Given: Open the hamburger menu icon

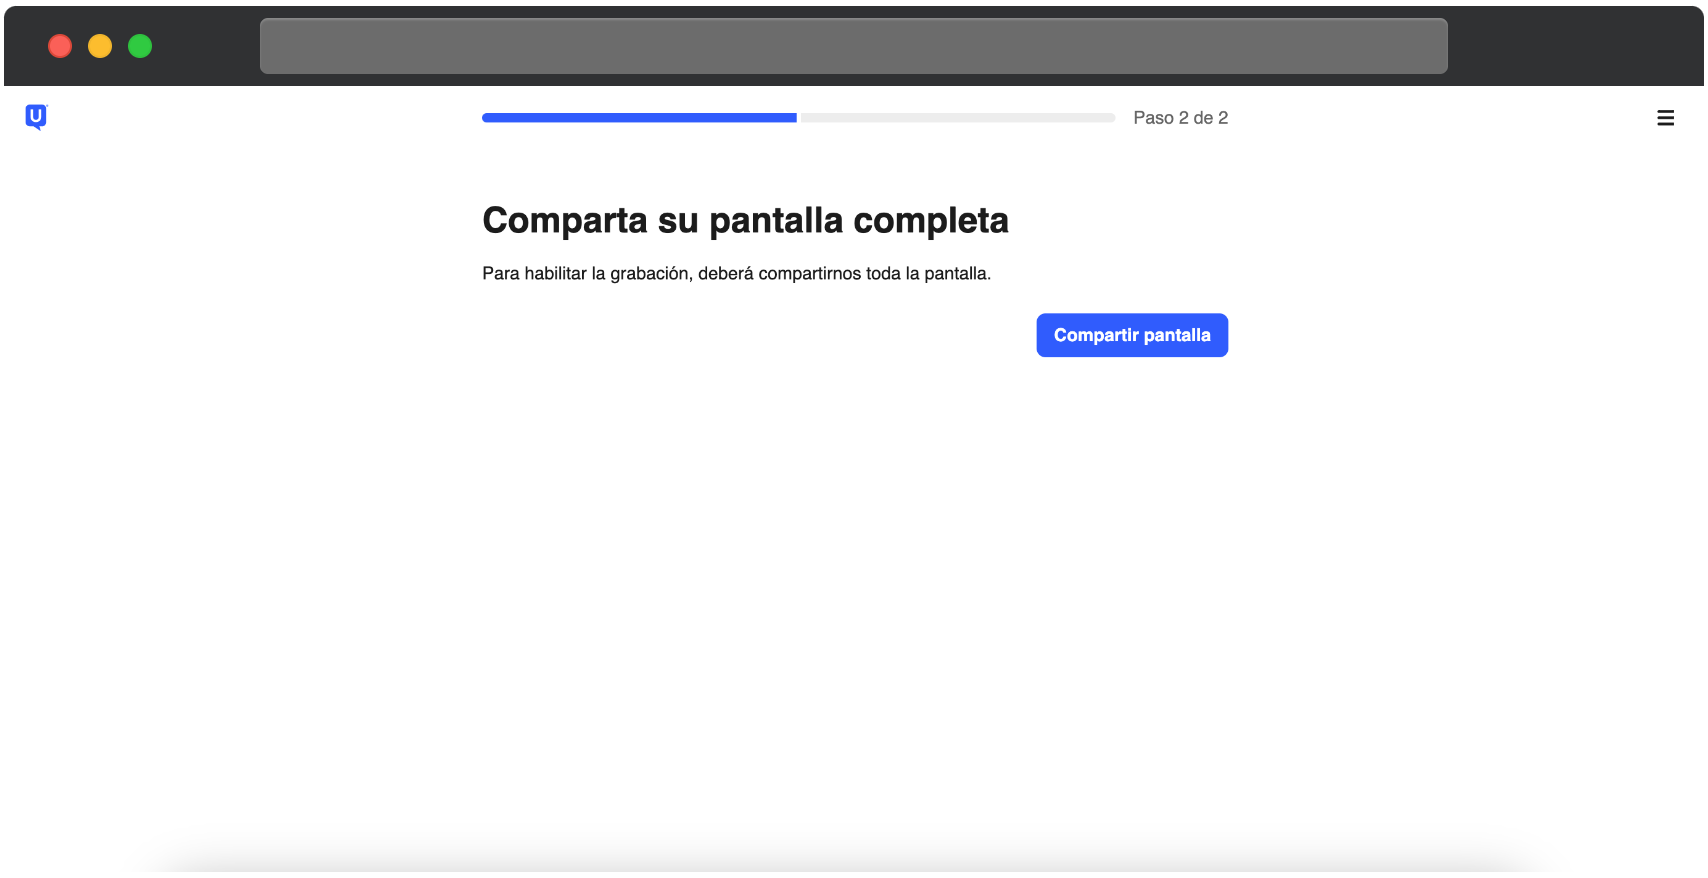Looking at the screenshot, I should click(x=1665, y=118).
